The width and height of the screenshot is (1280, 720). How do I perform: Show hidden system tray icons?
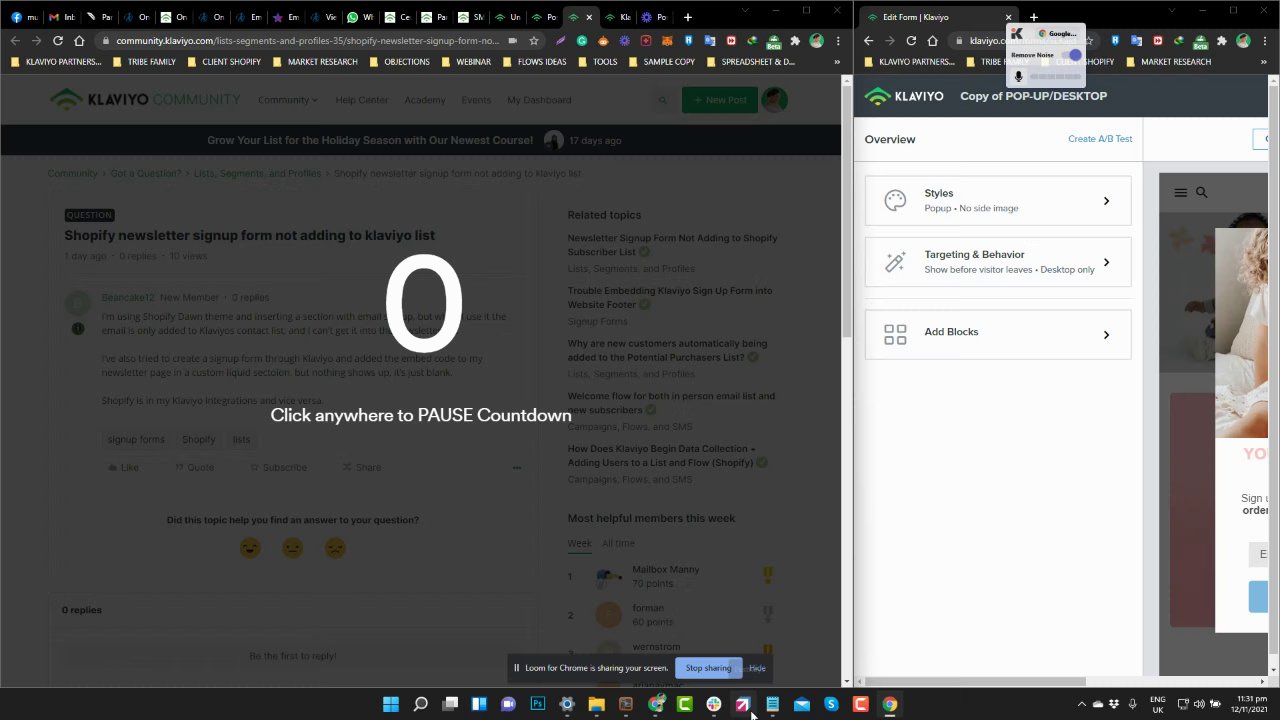(x=1081, y=704)
